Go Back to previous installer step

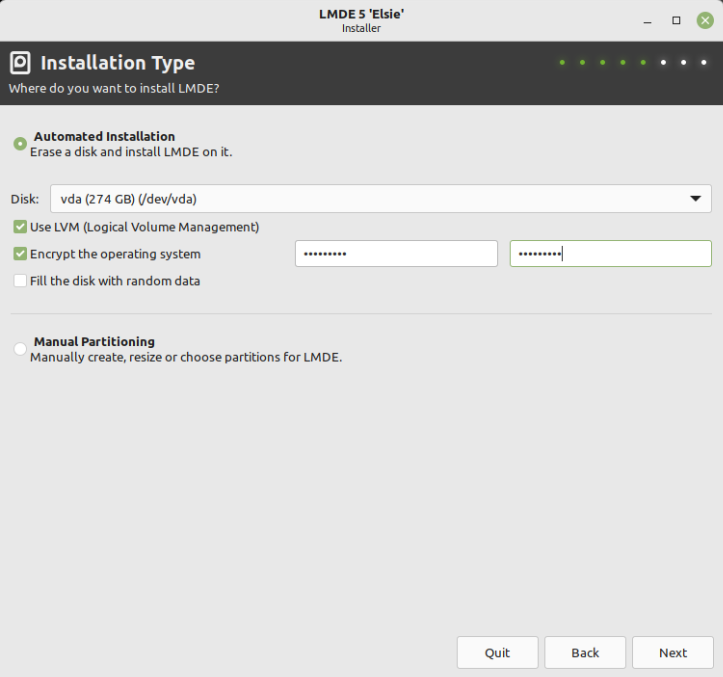coord(585,653)
